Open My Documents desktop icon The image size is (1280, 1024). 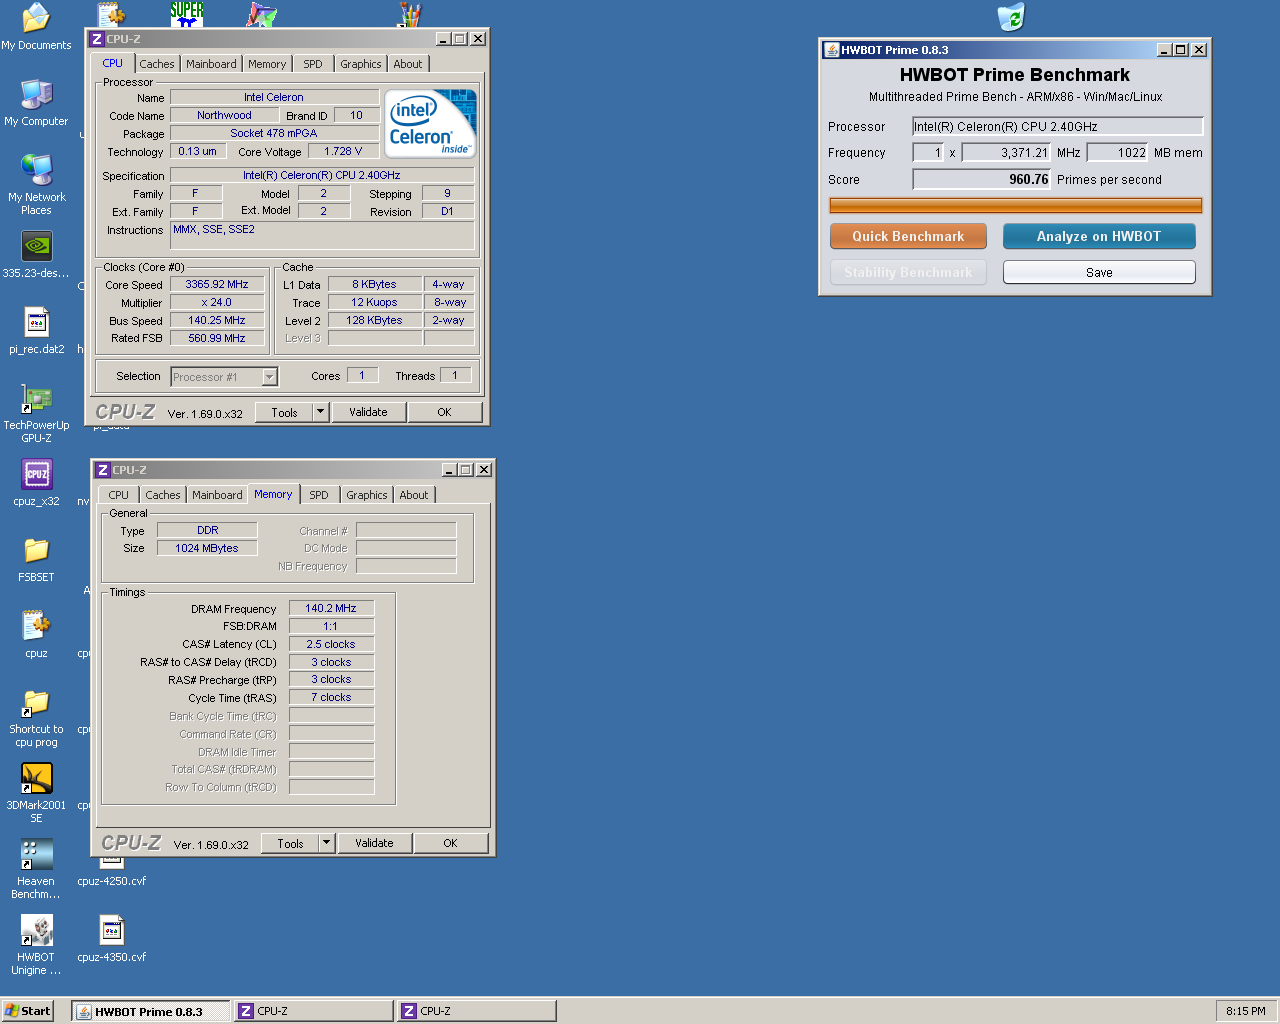[x=36, y=18]
